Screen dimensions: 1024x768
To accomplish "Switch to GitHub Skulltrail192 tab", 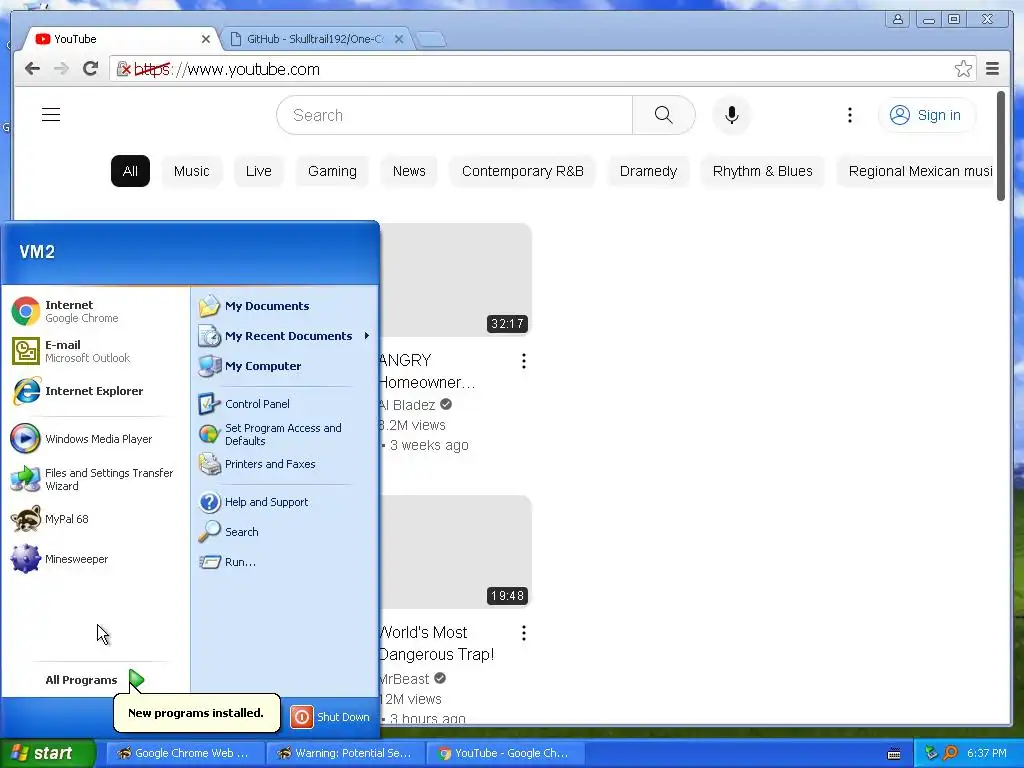I will click(313, 39).
